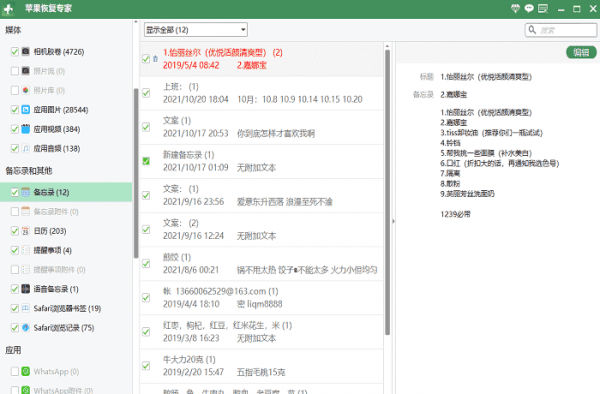This screenshot has width=600, height=394.
Task: Click trash icon beside the red deleted note
Action: (x=155, y=59)
